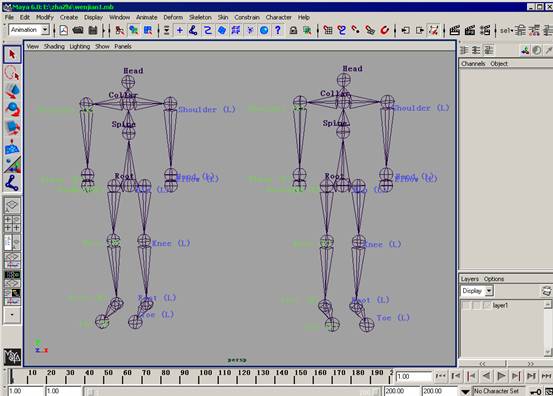Image resolution: width=553 pixels, height=396 pixels.
Task: Open the Shading panel menu
Action: 54,46
